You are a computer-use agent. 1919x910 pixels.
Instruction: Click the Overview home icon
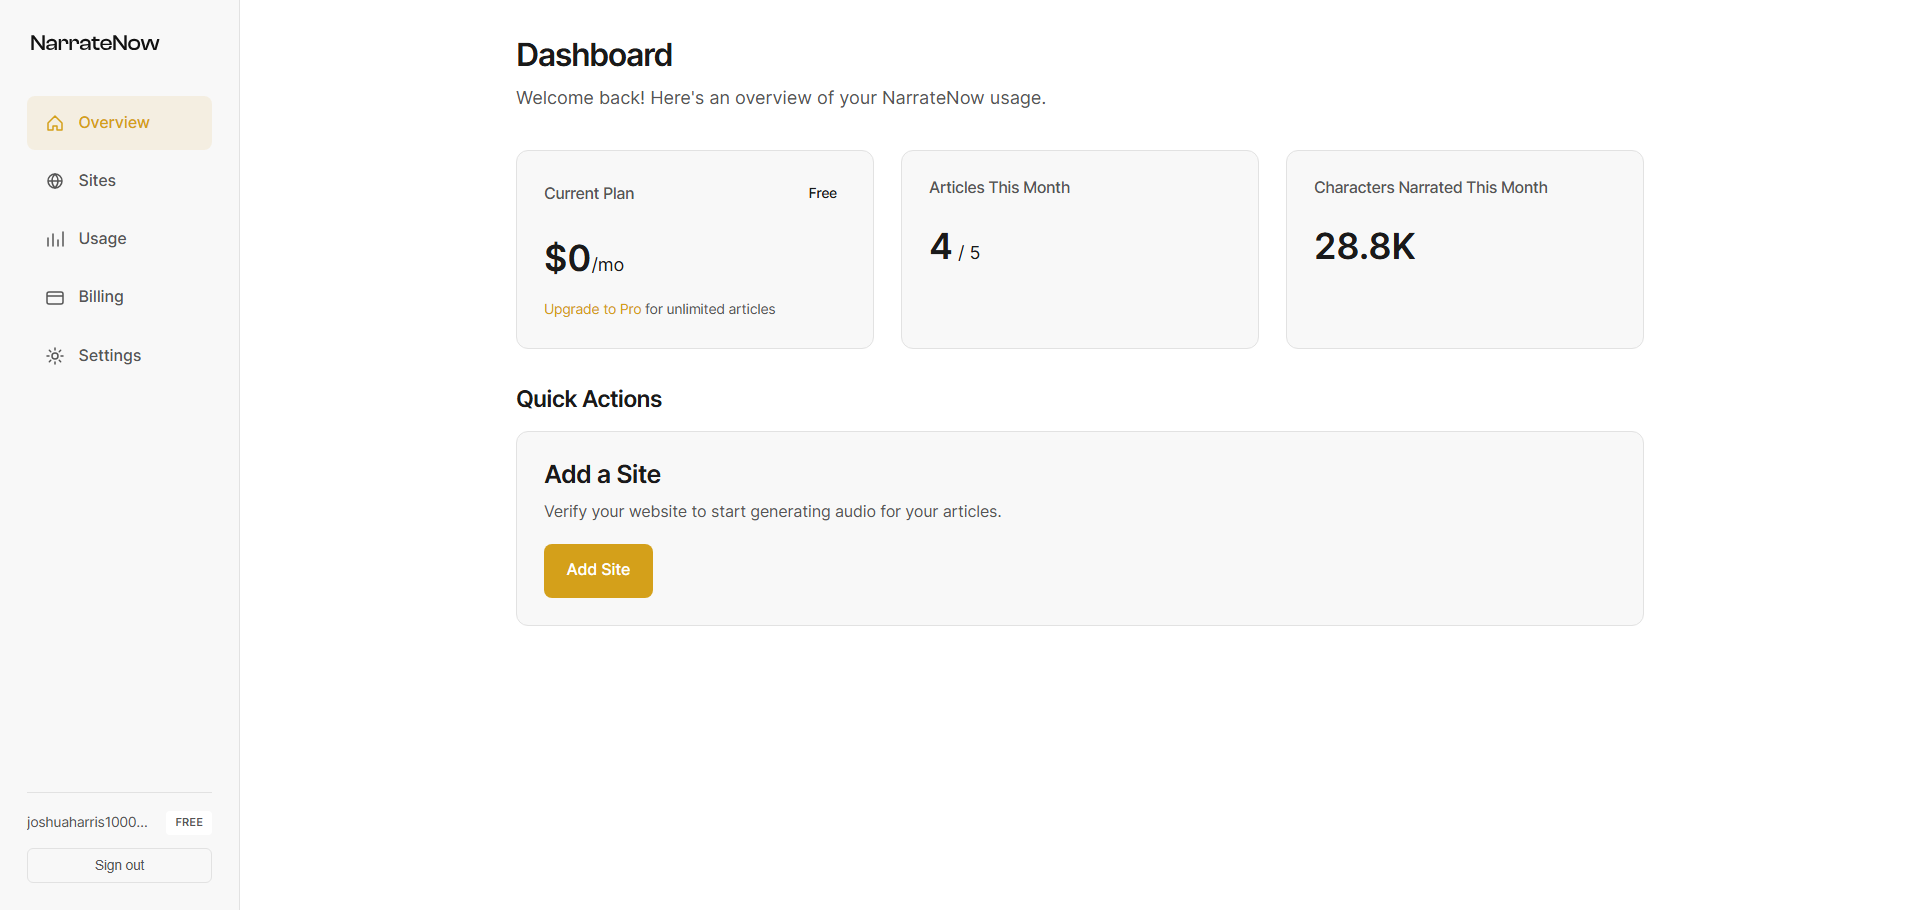pos(55,123)
